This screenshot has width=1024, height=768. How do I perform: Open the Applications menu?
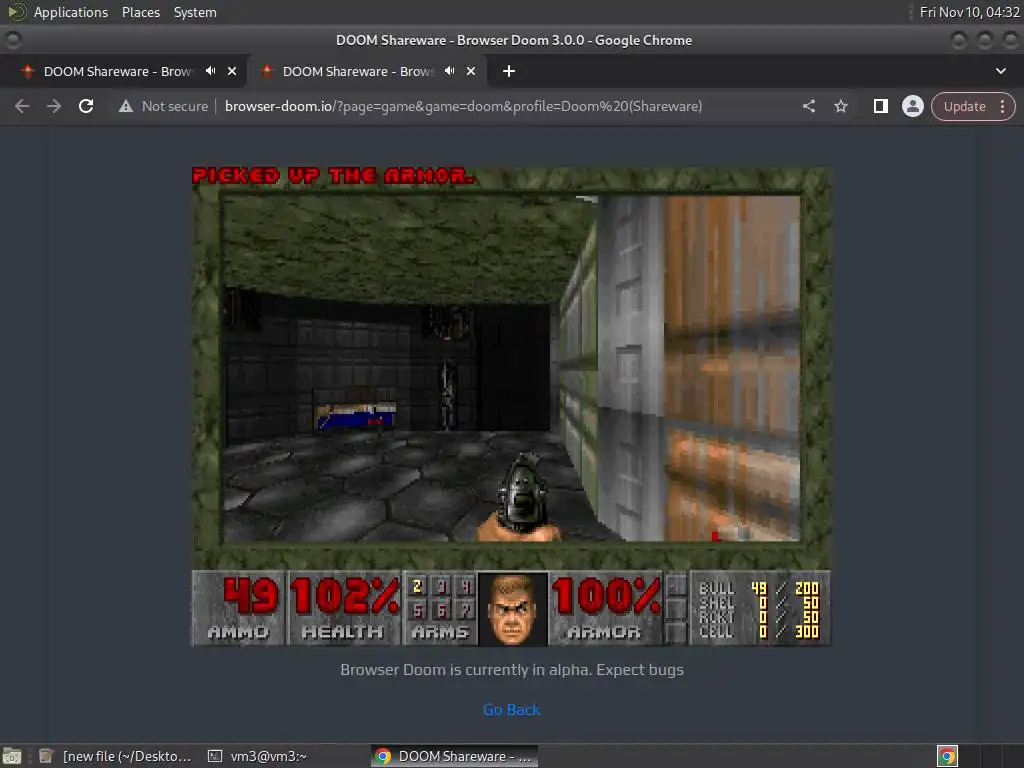pyautogui.click(x=71, y=12)
